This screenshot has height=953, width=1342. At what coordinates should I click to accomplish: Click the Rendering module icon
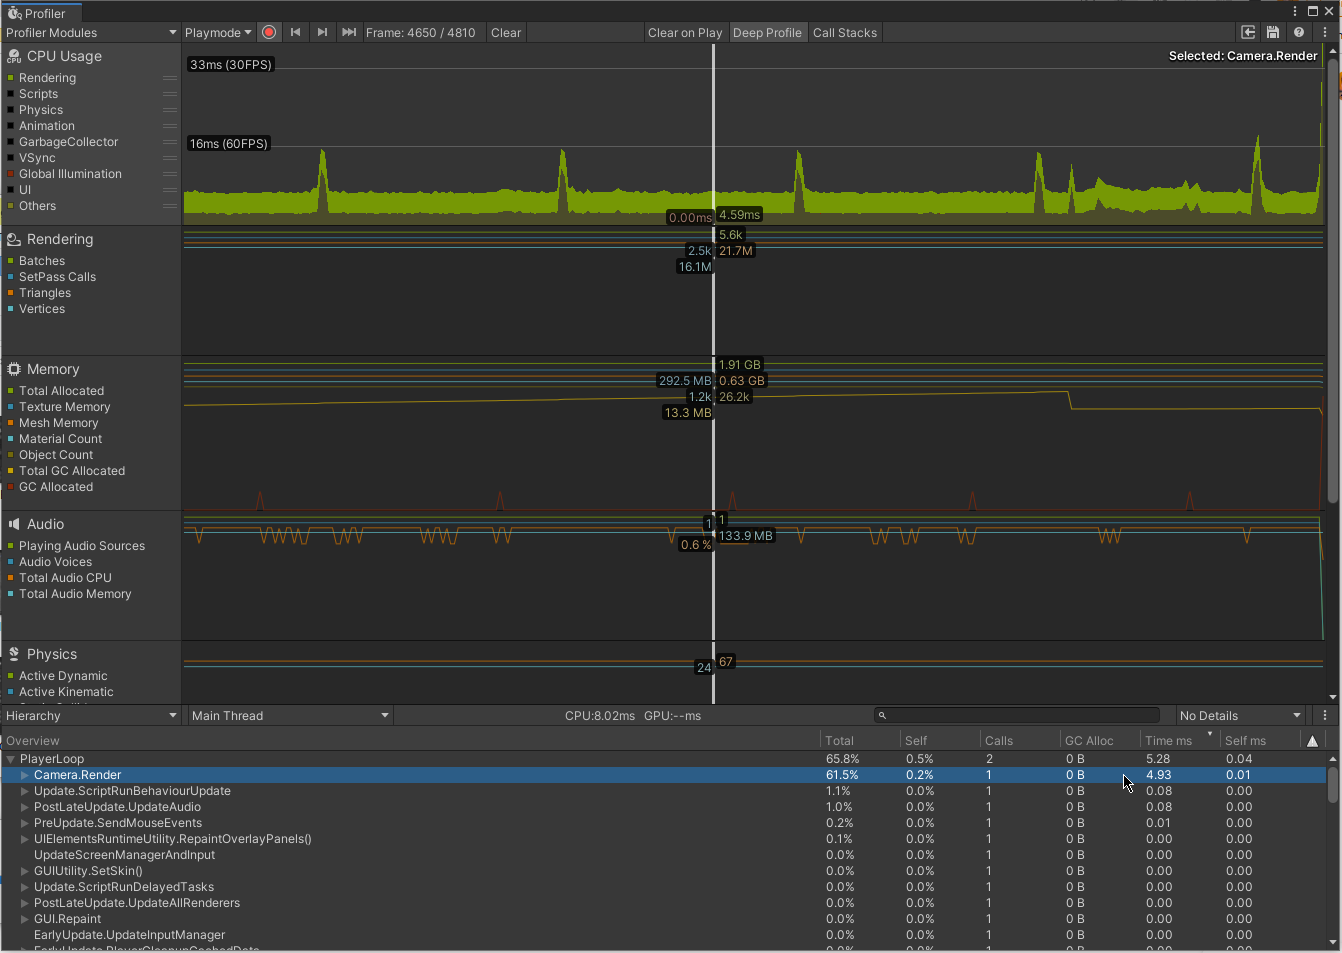14,239
